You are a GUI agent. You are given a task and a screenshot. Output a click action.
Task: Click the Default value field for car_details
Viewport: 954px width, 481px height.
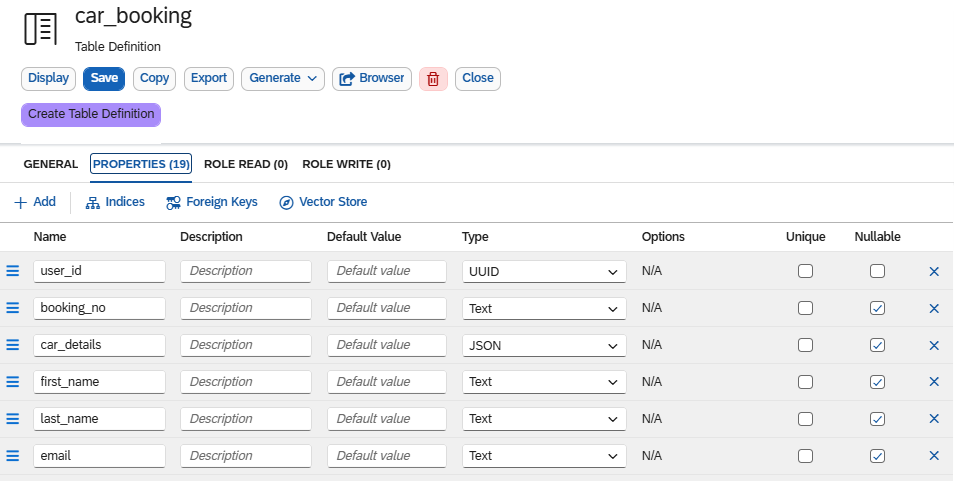387,345
